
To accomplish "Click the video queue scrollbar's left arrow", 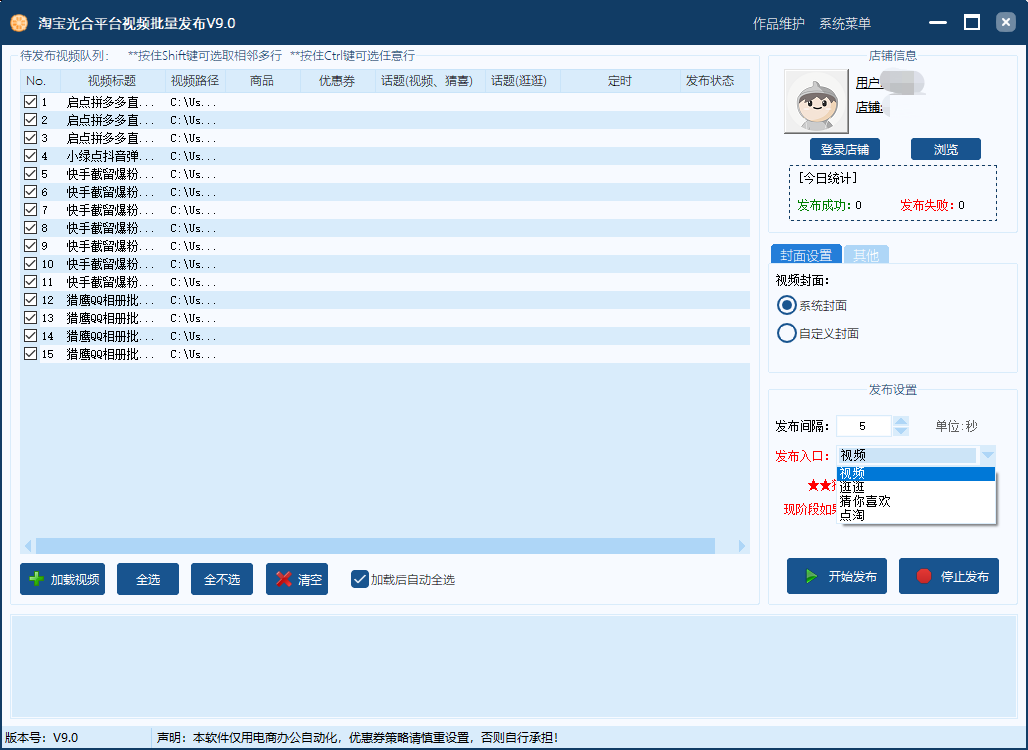I will [x=28, y=545].
